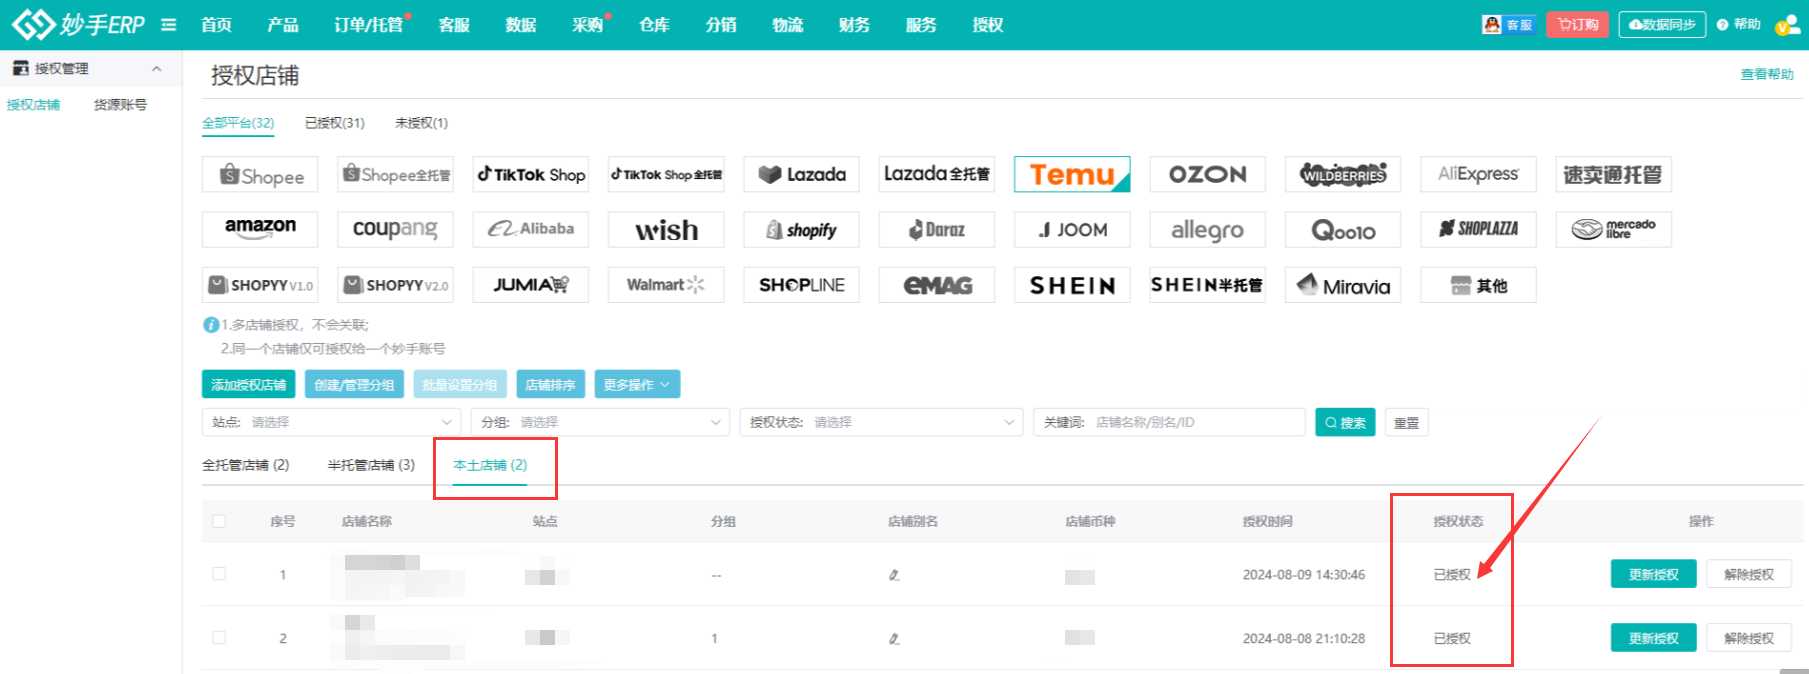Click the 搜索 search button

(x=1345, y=423)
